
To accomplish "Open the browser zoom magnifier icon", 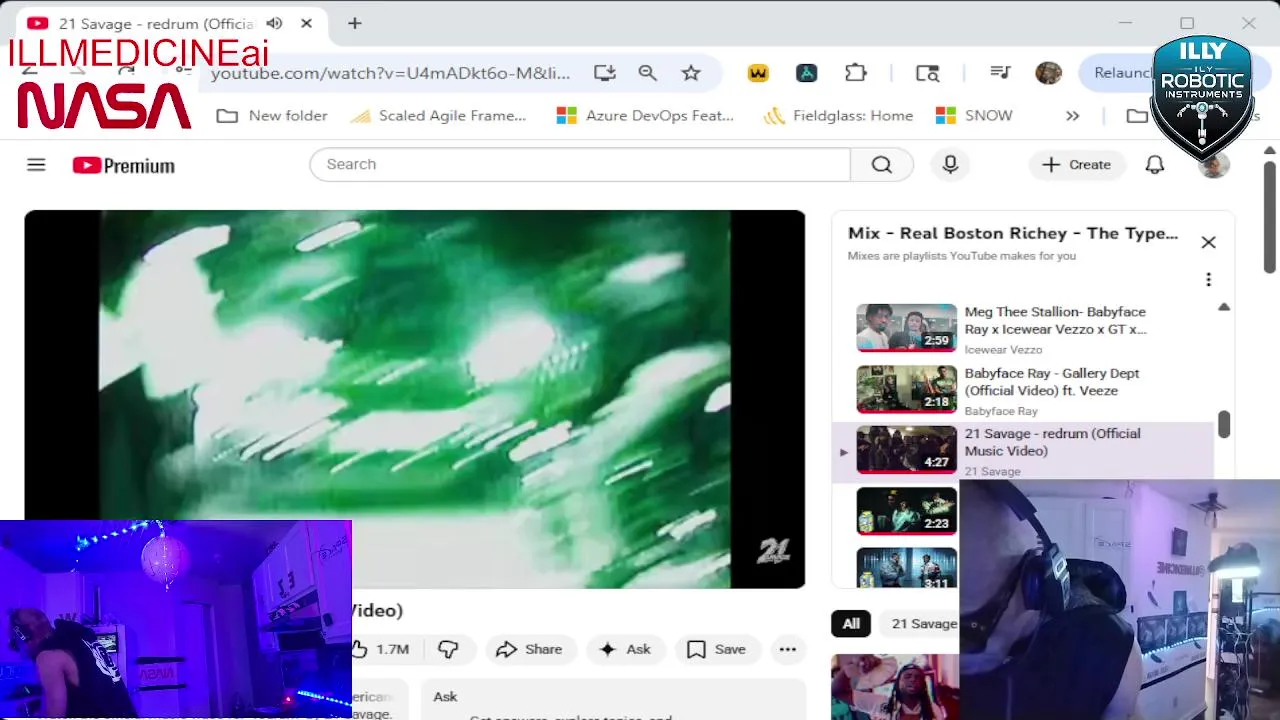I will click(648, 73).
